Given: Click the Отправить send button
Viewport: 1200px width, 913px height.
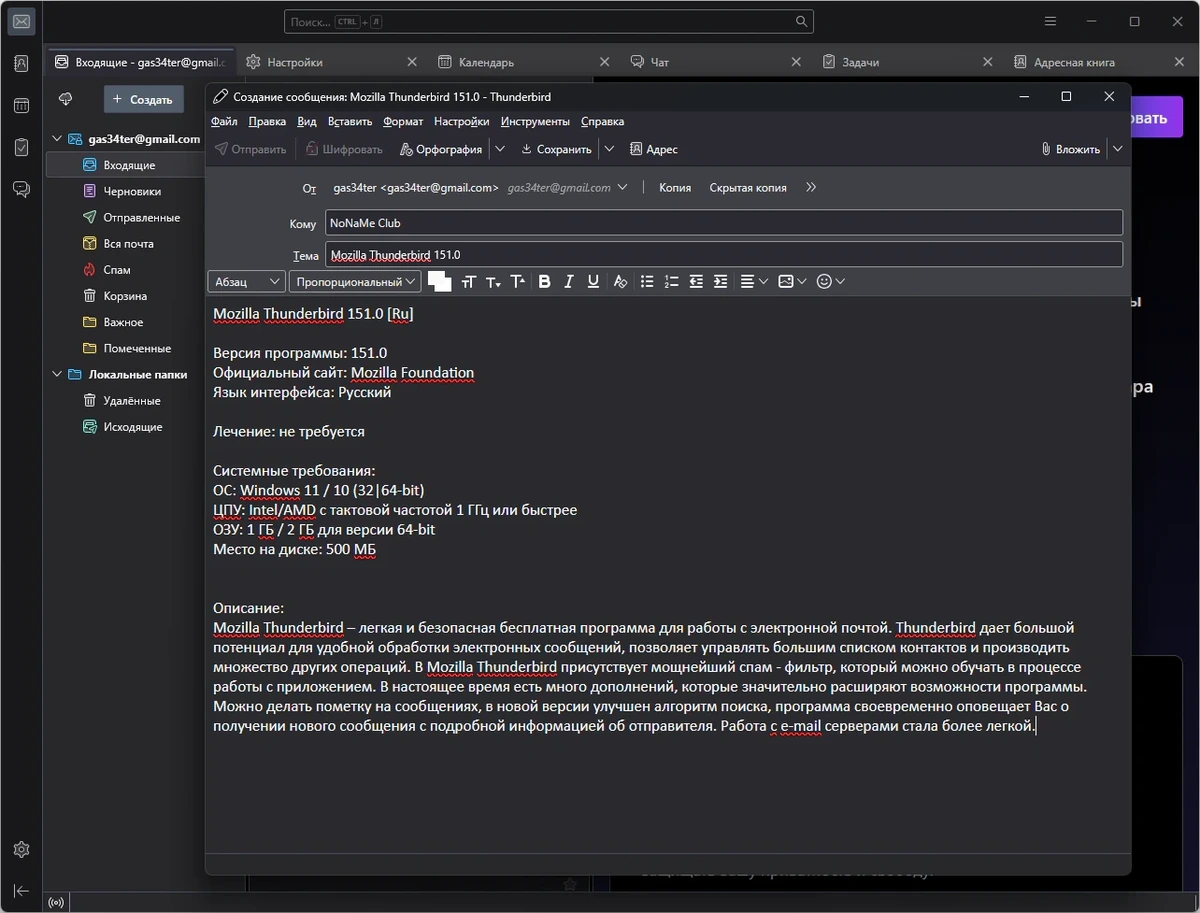Looking at the screenshot, I should [x=250, y=149].
